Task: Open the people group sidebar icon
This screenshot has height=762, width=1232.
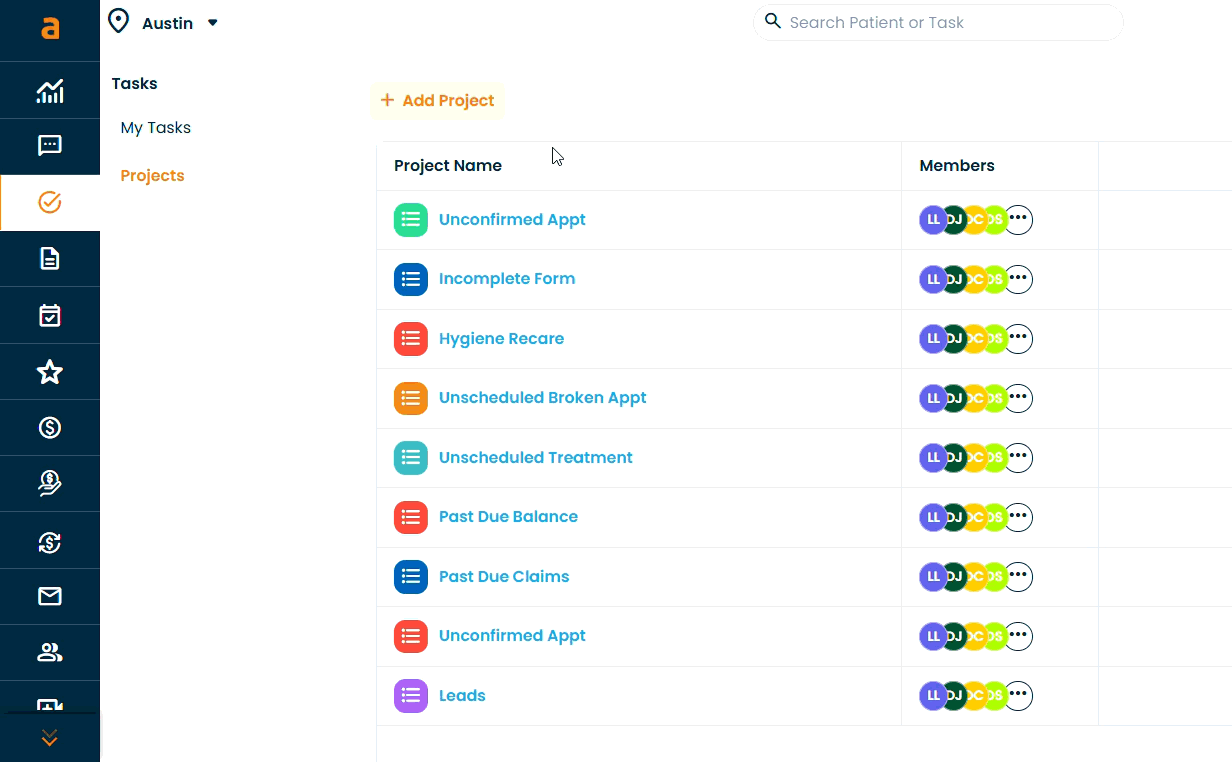Action: (x=49, y=653)
